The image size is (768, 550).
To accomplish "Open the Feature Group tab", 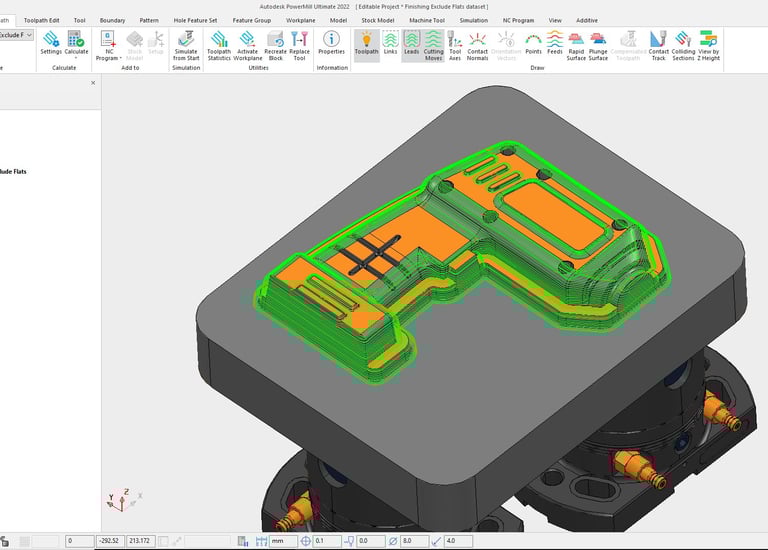I will (x=251, y=21).
